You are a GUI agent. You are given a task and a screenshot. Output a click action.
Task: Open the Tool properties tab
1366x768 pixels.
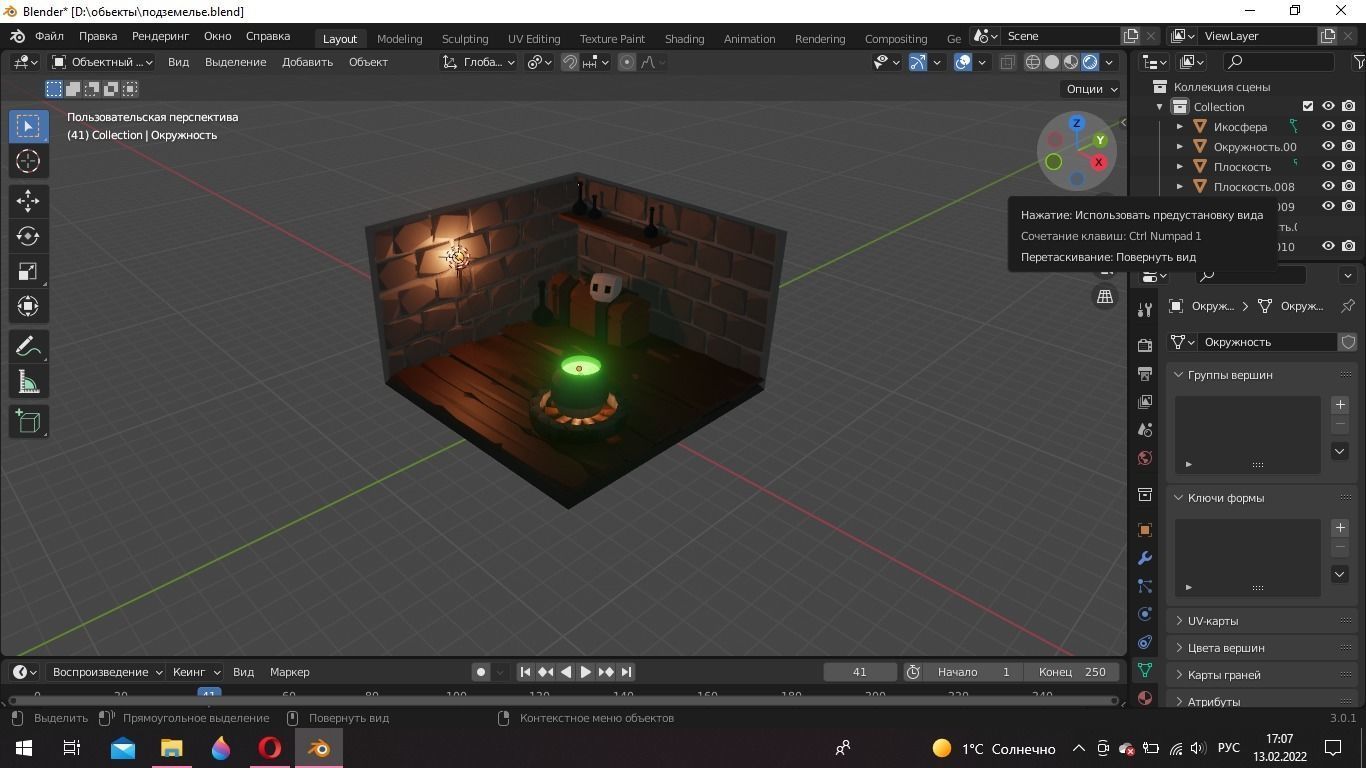pos(1145,310)
